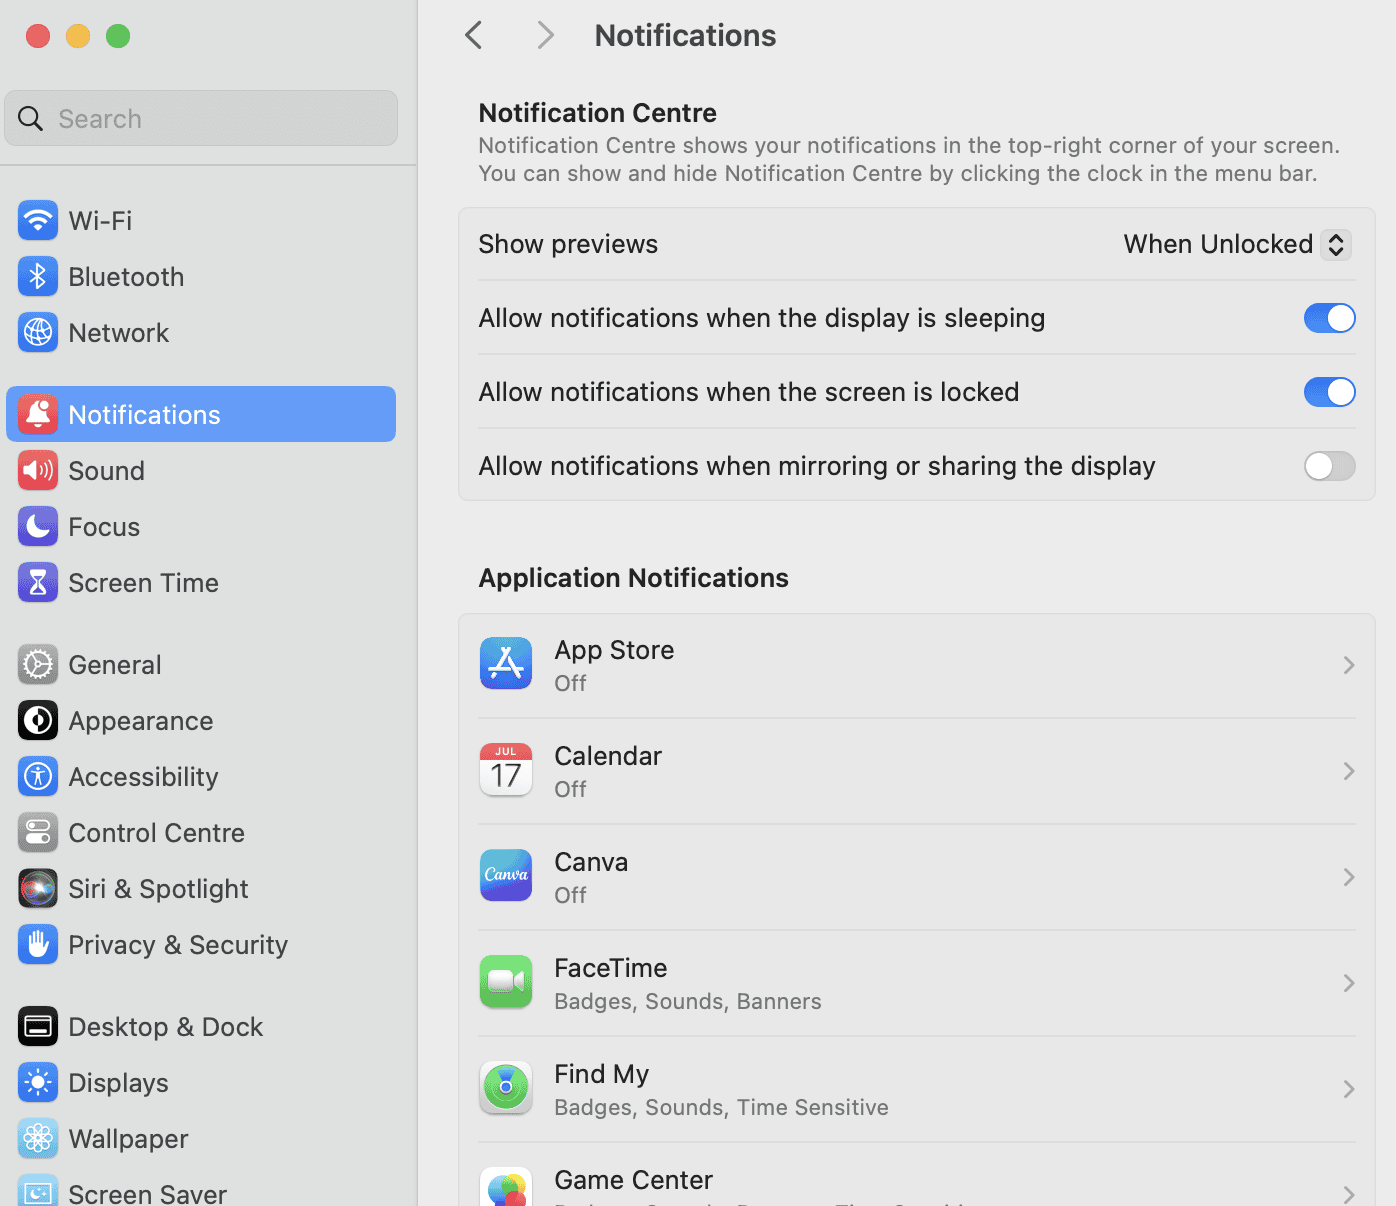
Task: Open the Show previews dropdown
Action: click(x=1237, y=245)
